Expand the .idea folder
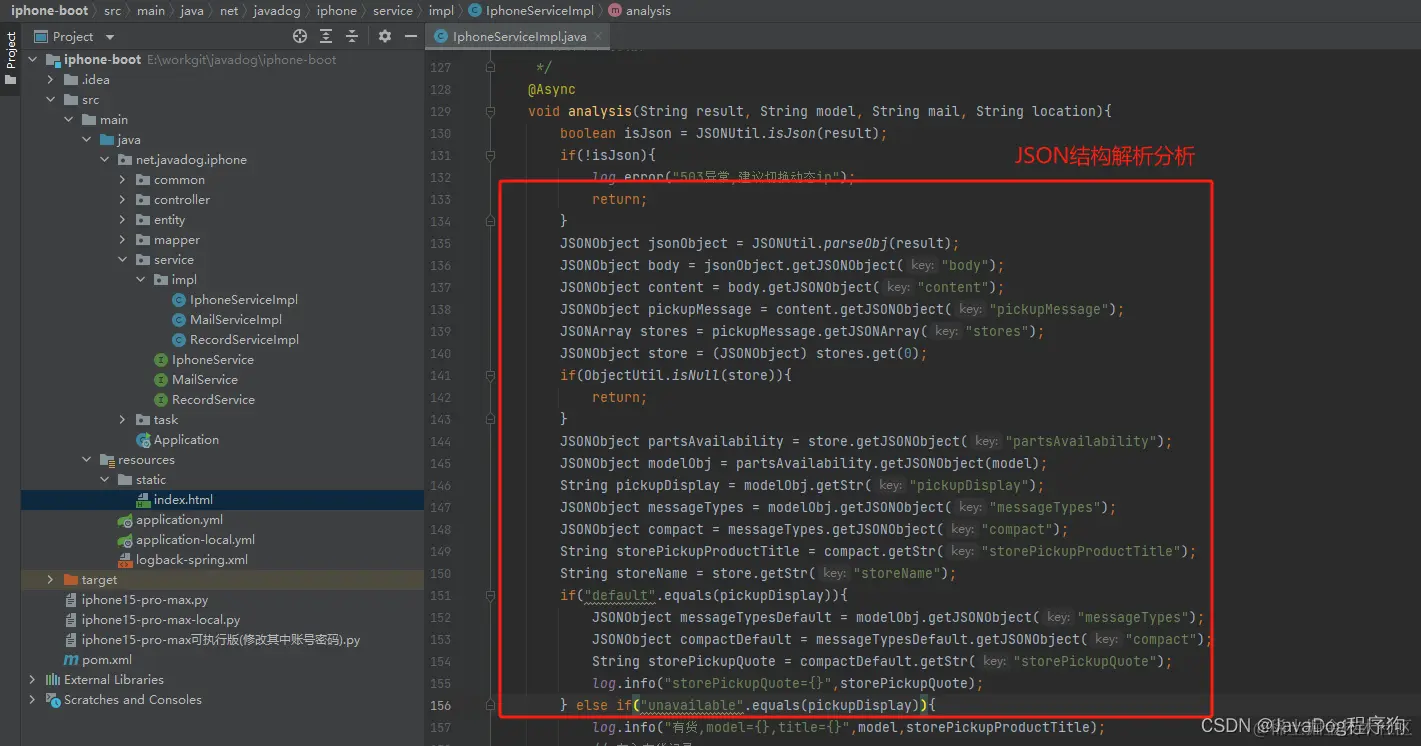Screen dimensions: 1421x746 [x=50, y=80]
